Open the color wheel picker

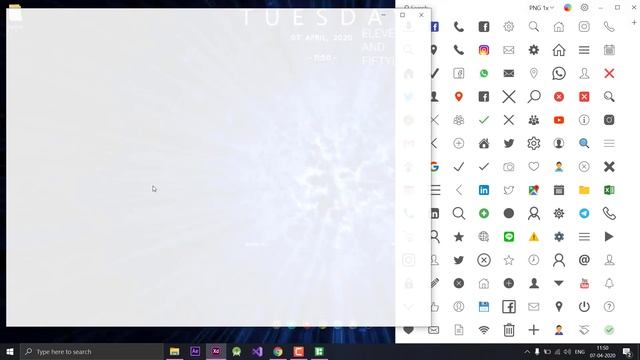coord(568,8)
